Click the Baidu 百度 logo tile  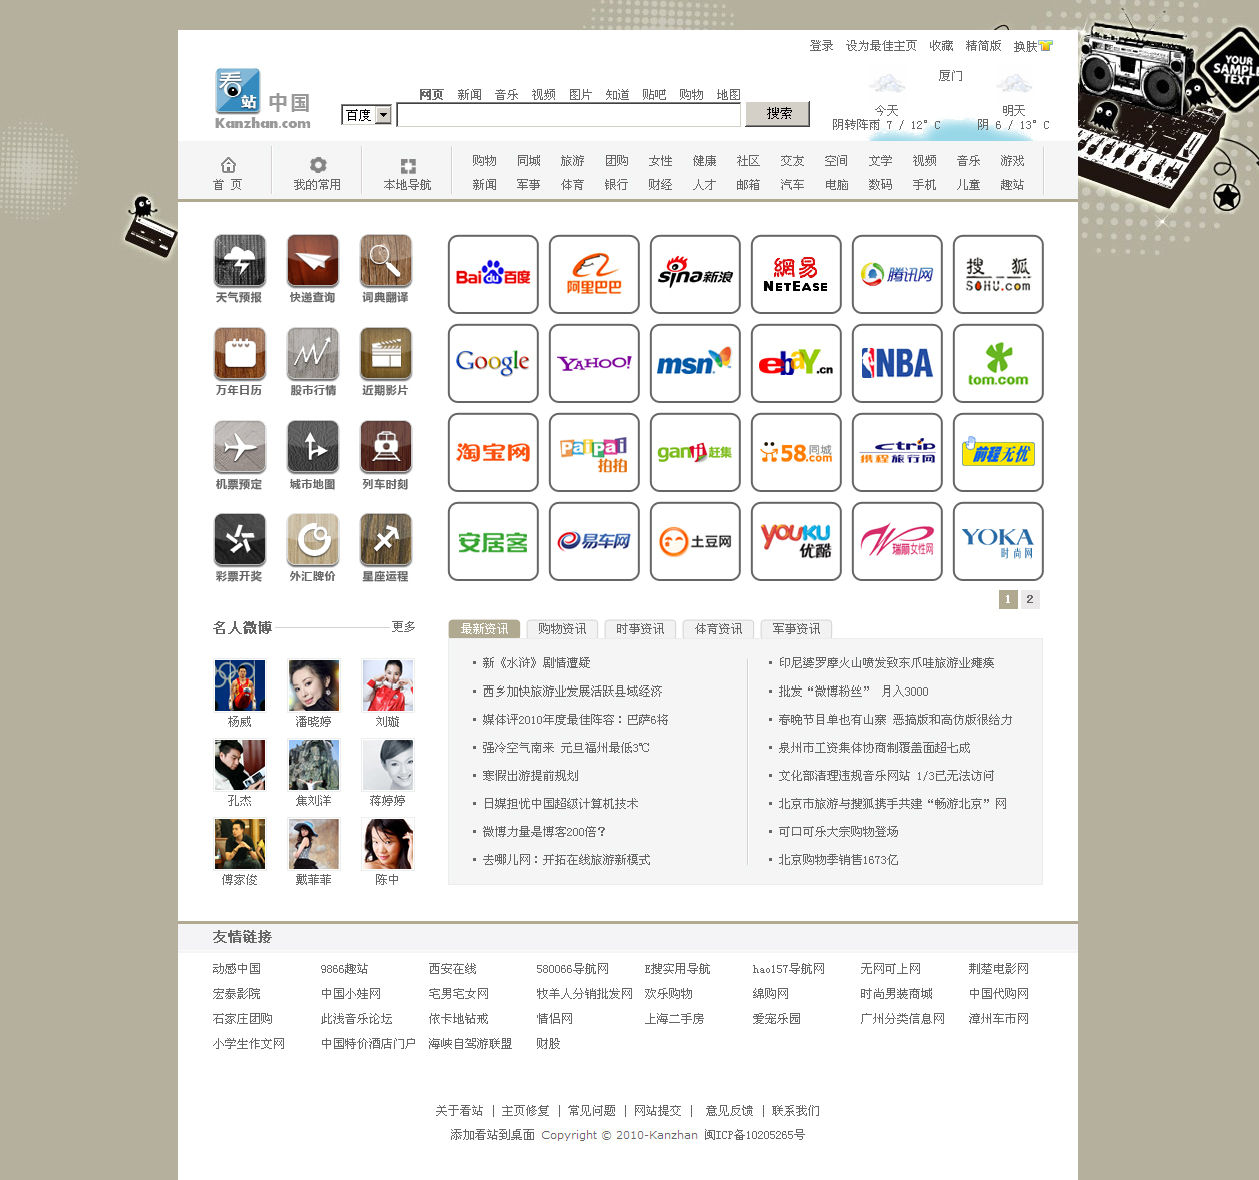[x=493, y=274]
